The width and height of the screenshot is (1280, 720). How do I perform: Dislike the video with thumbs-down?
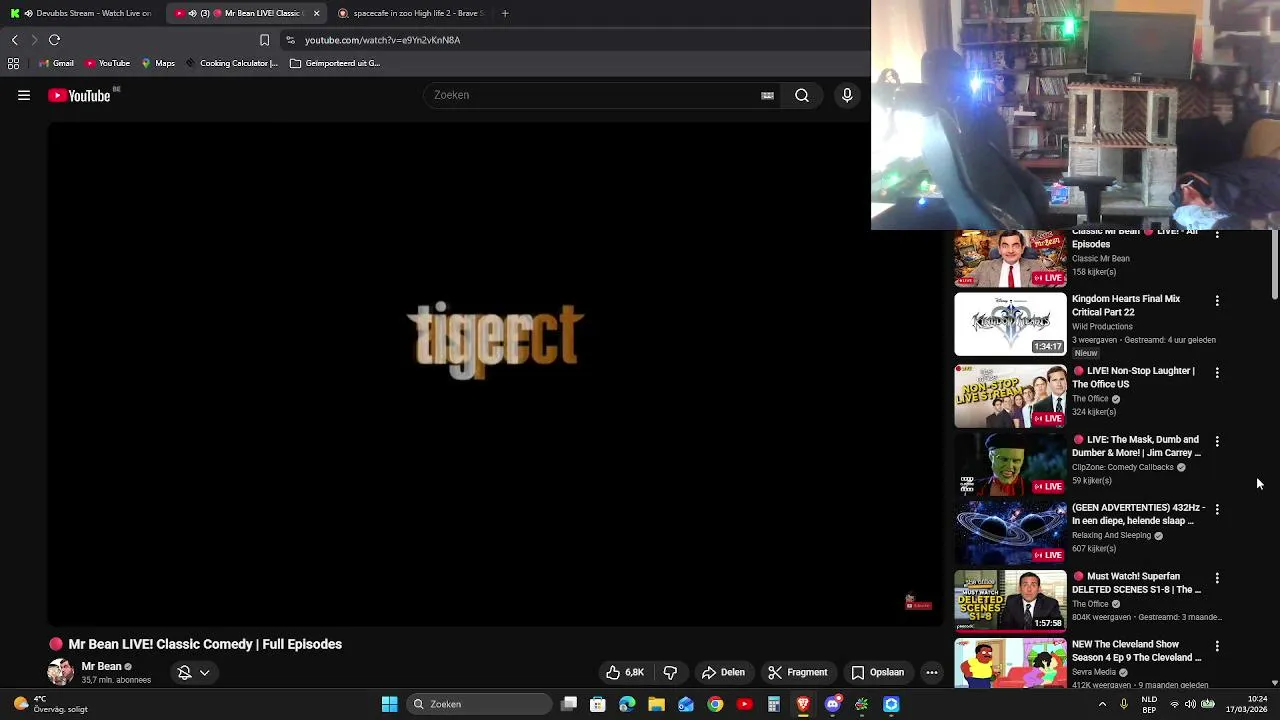[x=670, y=672]
